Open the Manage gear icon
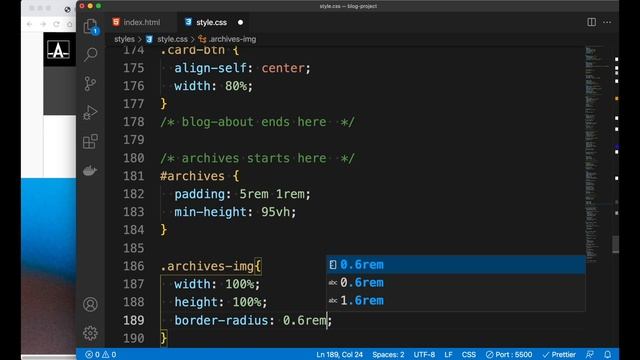This screenshot has width=640, height=360. (90, 333)
